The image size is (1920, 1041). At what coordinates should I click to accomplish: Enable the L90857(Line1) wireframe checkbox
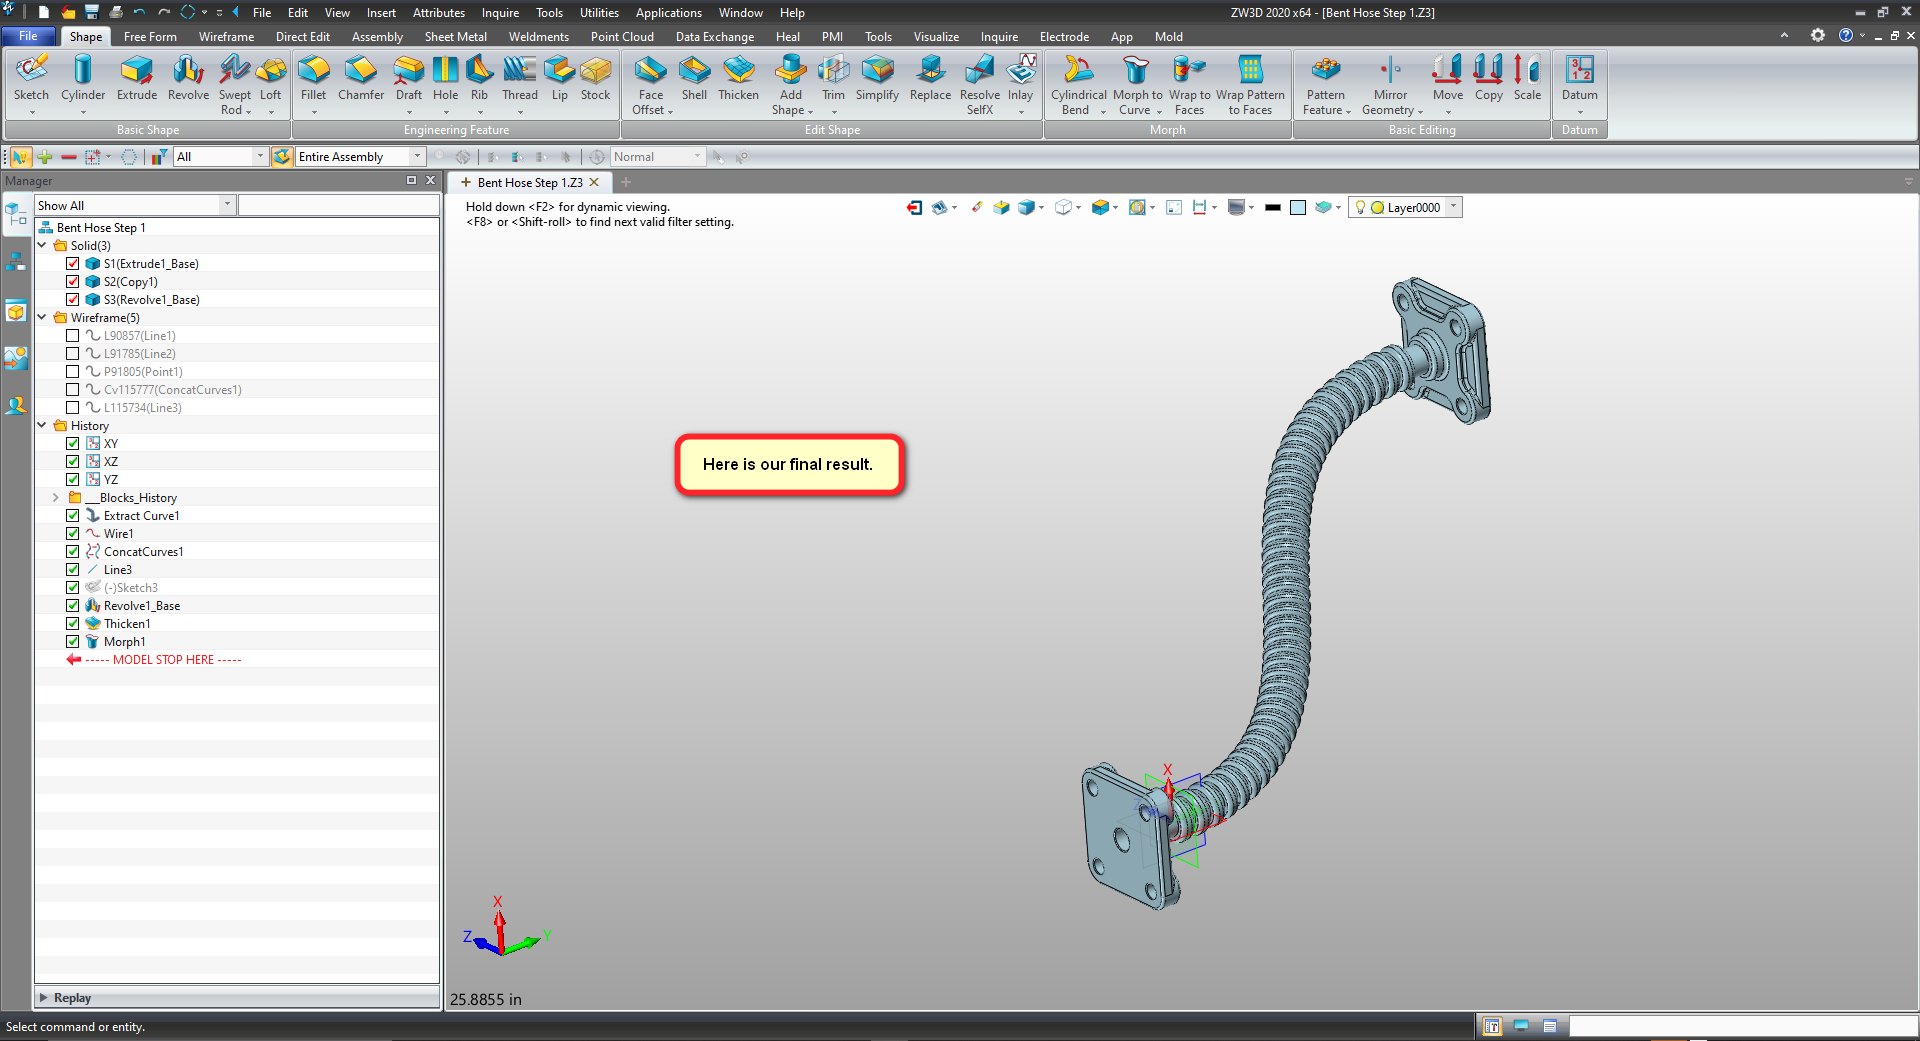coord(73,336)
